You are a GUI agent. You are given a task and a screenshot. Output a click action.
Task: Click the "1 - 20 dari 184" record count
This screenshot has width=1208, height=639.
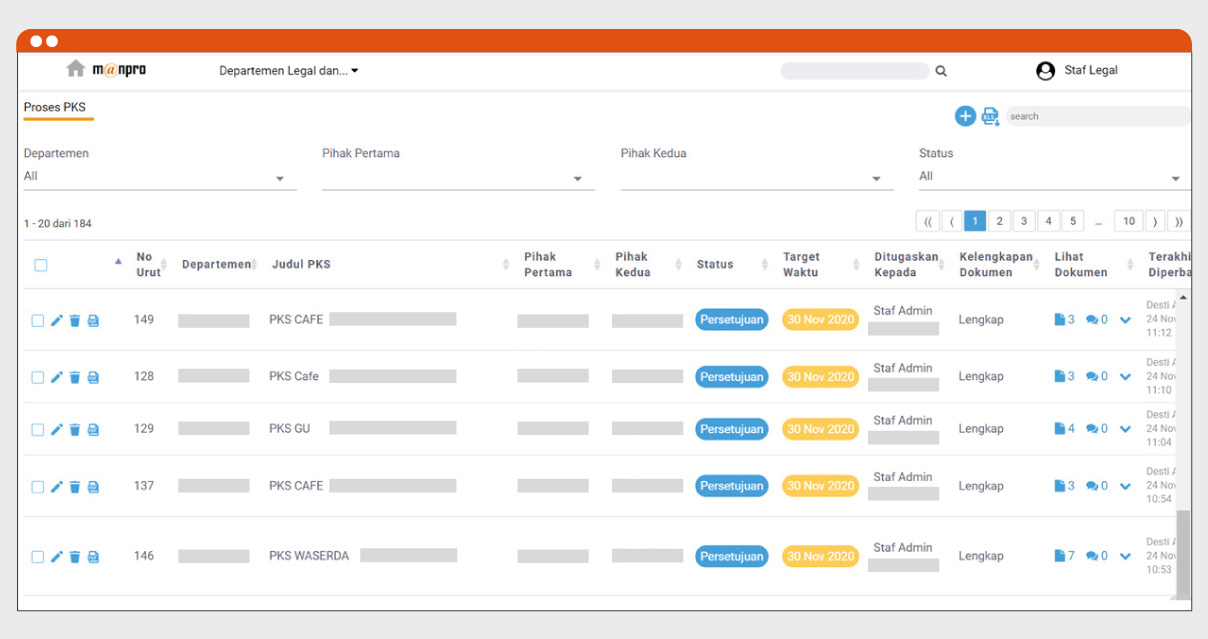click(58, 224)
